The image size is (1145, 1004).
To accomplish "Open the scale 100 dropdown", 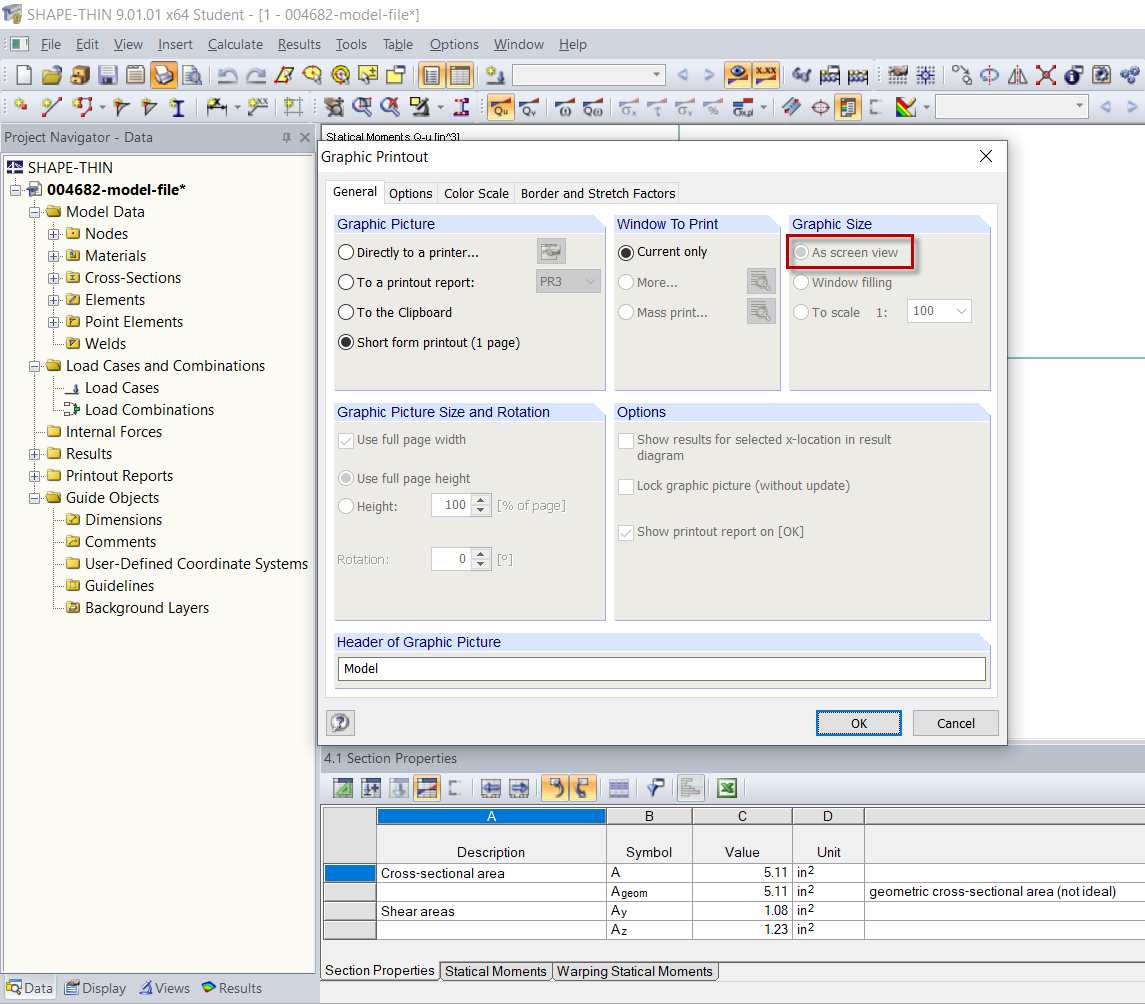I will click(x=960, y=311).
